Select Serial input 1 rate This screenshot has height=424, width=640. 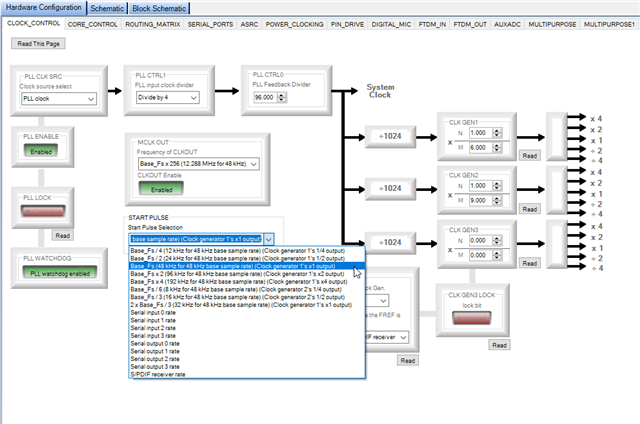coord(247,320)
